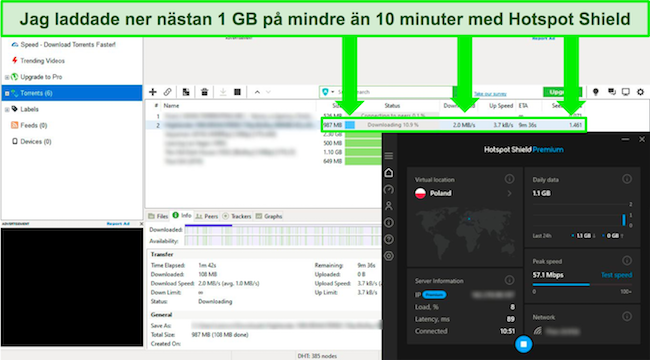This screenshot has height=360, width=650.
Task: Open the Take our survey link
Action: 490,94
